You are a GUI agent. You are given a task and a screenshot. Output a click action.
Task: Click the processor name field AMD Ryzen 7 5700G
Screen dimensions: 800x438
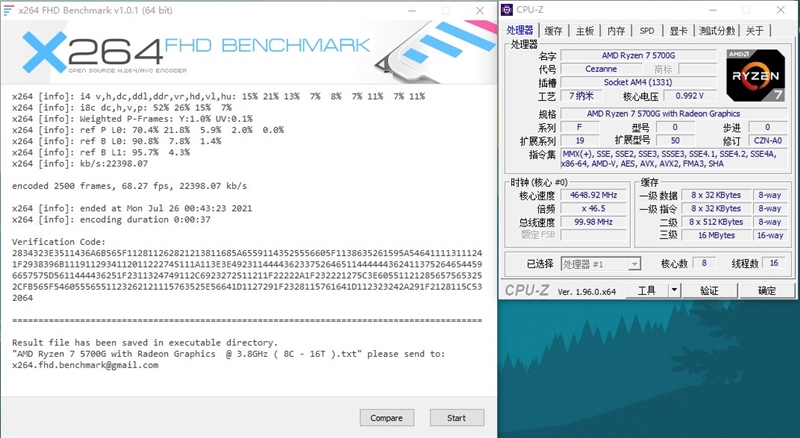pos(638,55)
